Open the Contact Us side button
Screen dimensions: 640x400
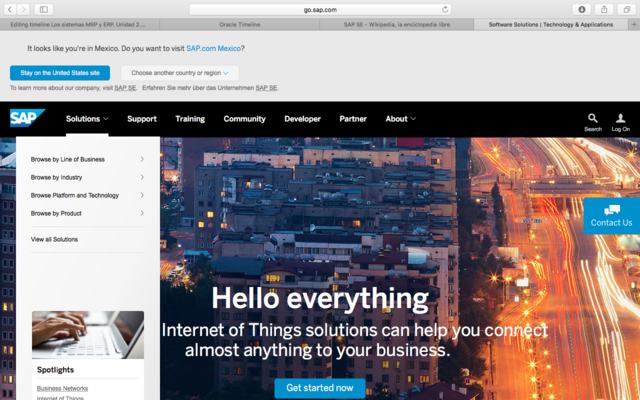611,216
